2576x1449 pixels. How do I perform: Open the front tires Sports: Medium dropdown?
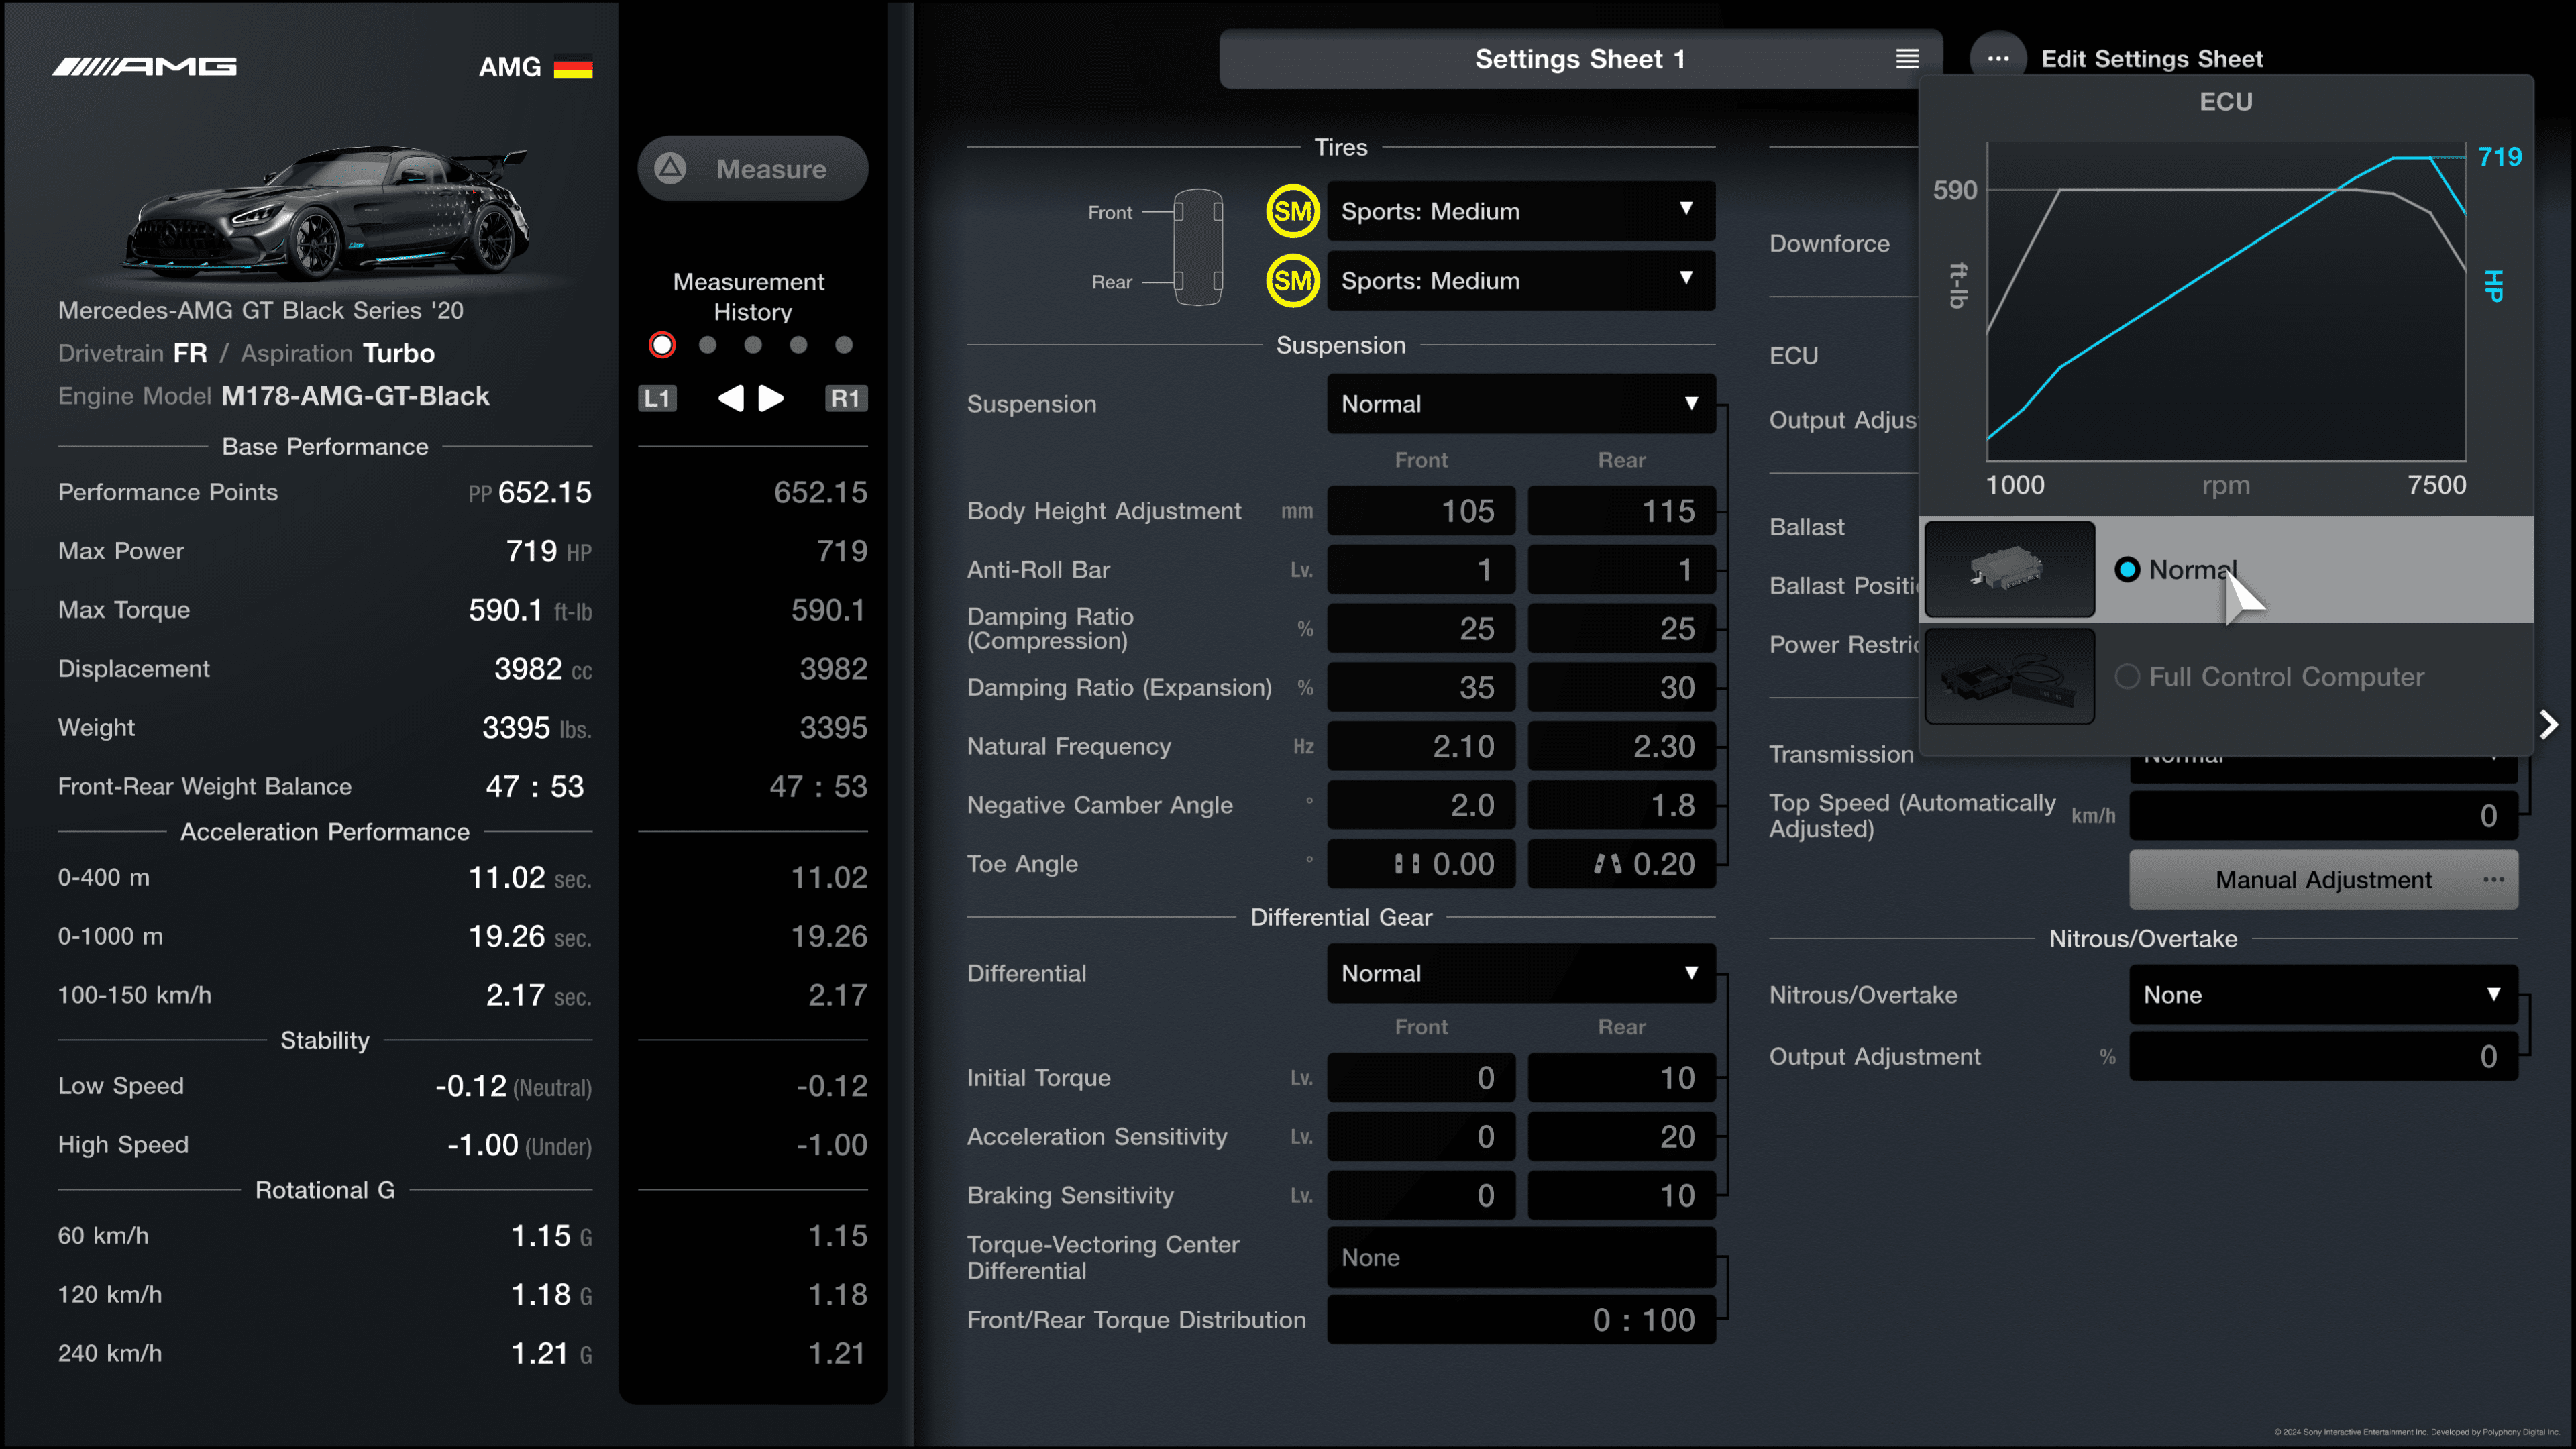pos(1521,211)
